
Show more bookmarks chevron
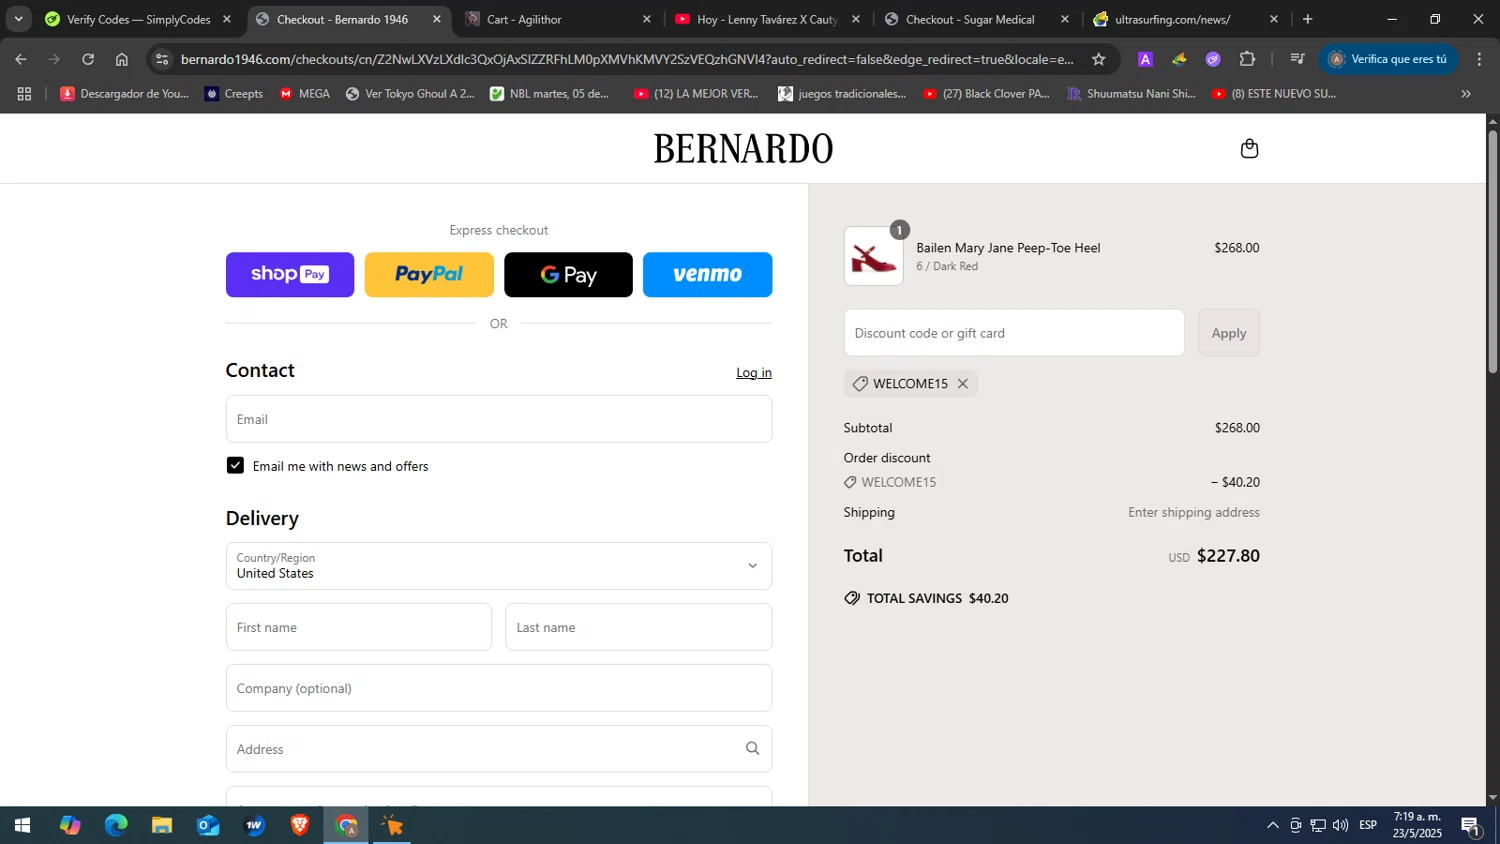pyautogui.click(x=1466, y=94)
